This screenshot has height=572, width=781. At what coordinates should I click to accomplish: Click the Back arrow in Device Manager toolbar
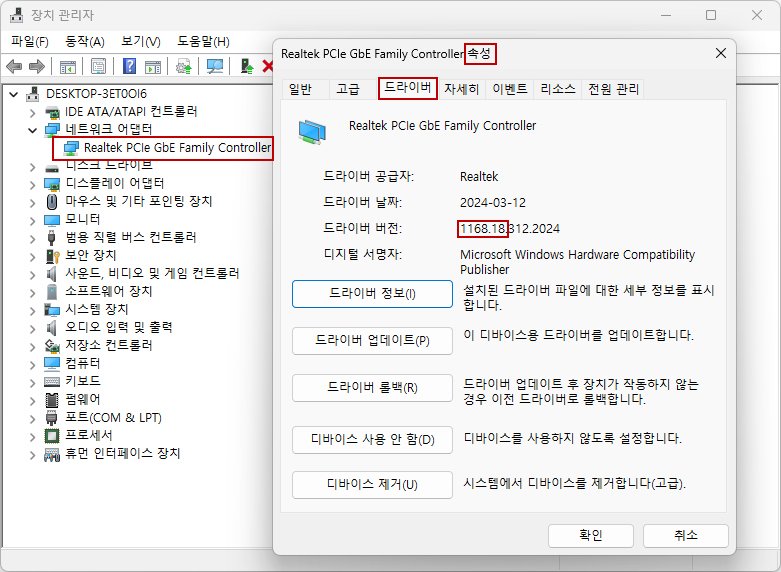tap(14, 66)
